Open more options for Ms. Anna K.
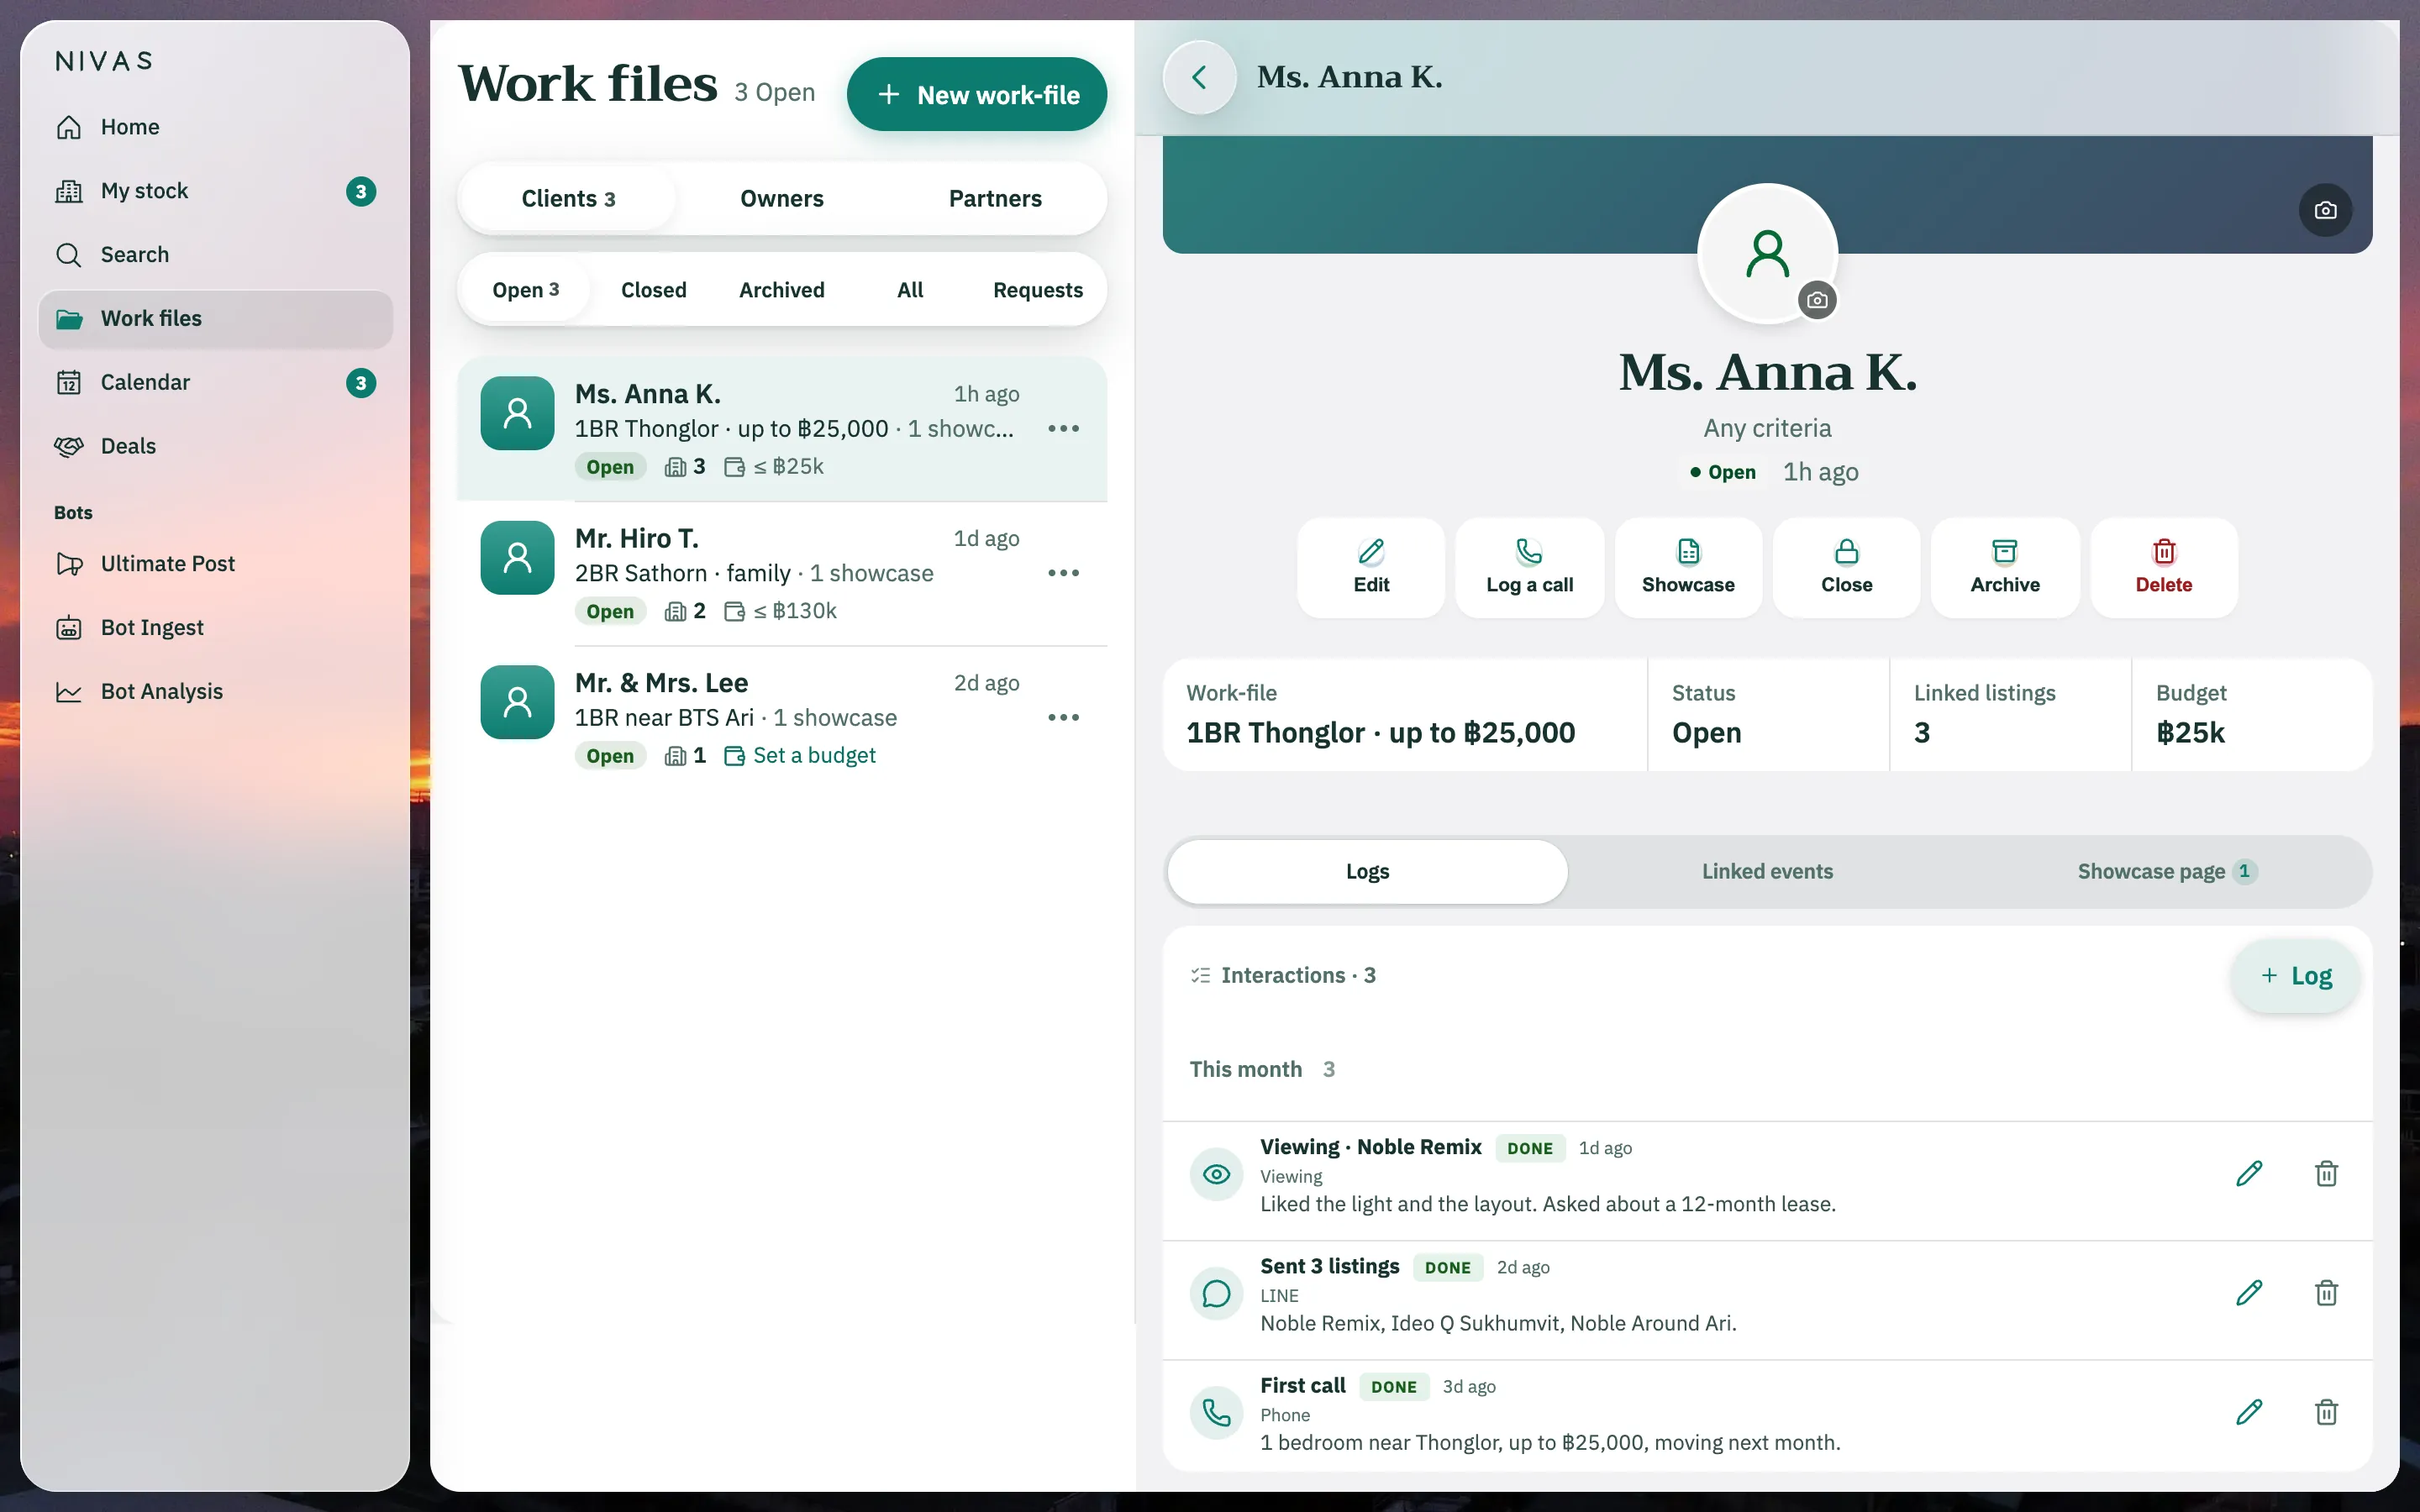 [1063, 429]
